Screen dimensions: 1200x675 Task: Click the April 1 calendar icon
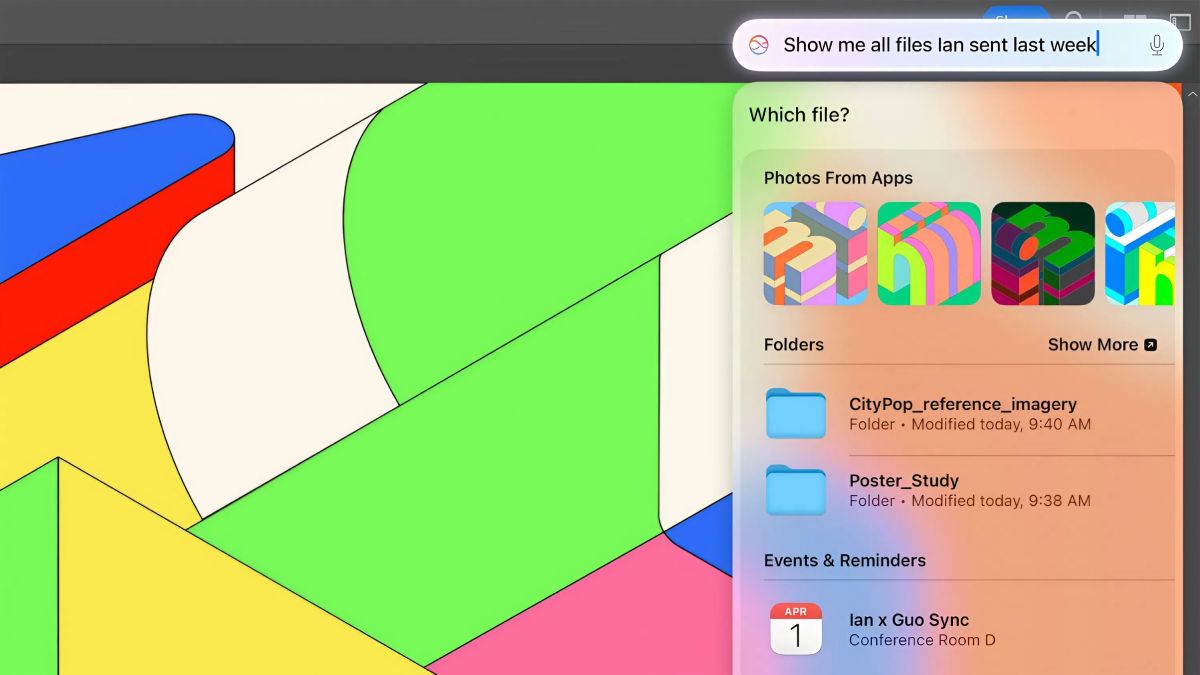click(796, 629)
